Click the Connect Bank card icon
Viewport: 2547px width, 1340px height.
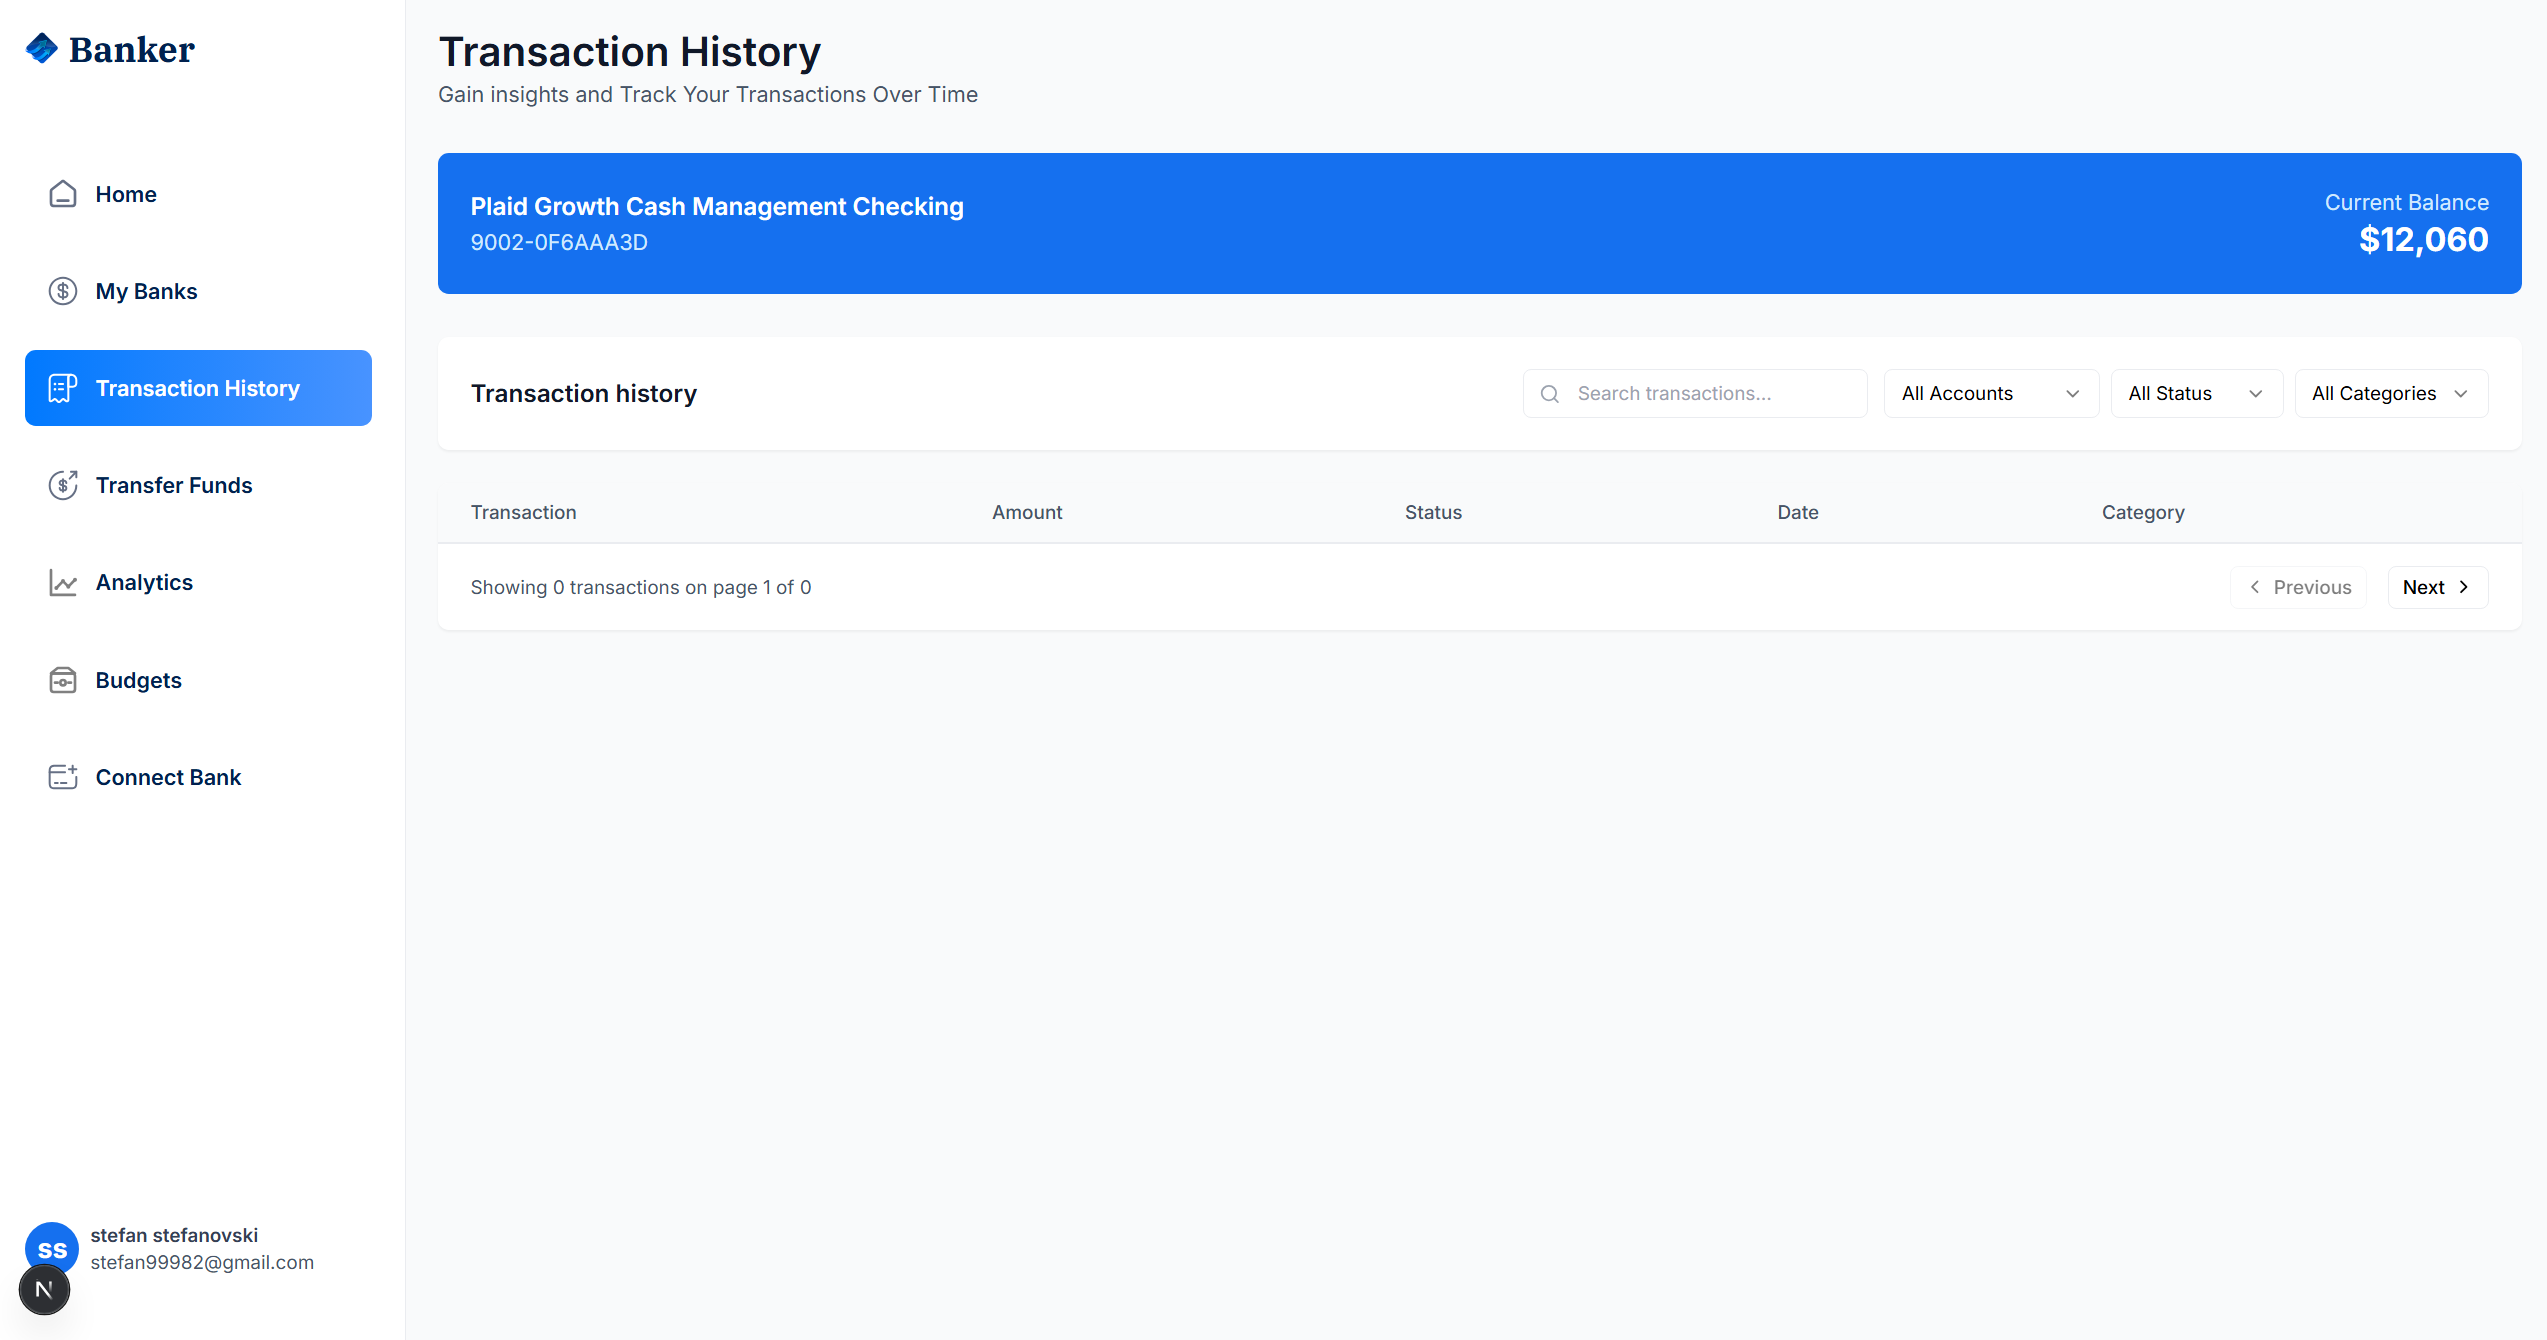[62, 777]
